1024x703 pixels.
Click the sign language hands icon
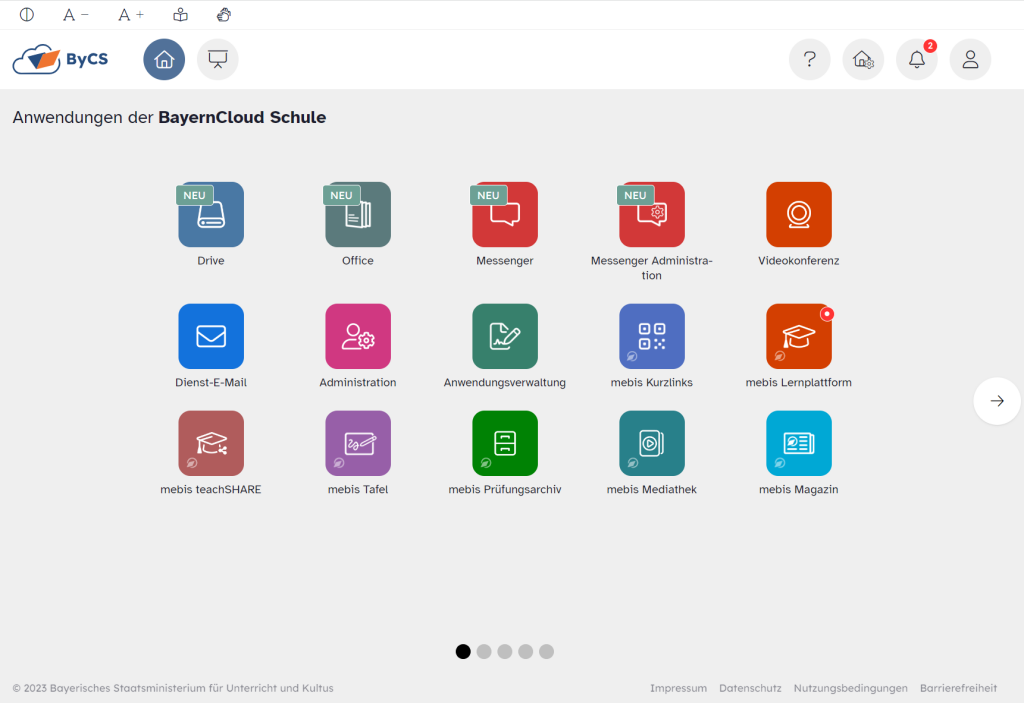(x=224, y=14)
